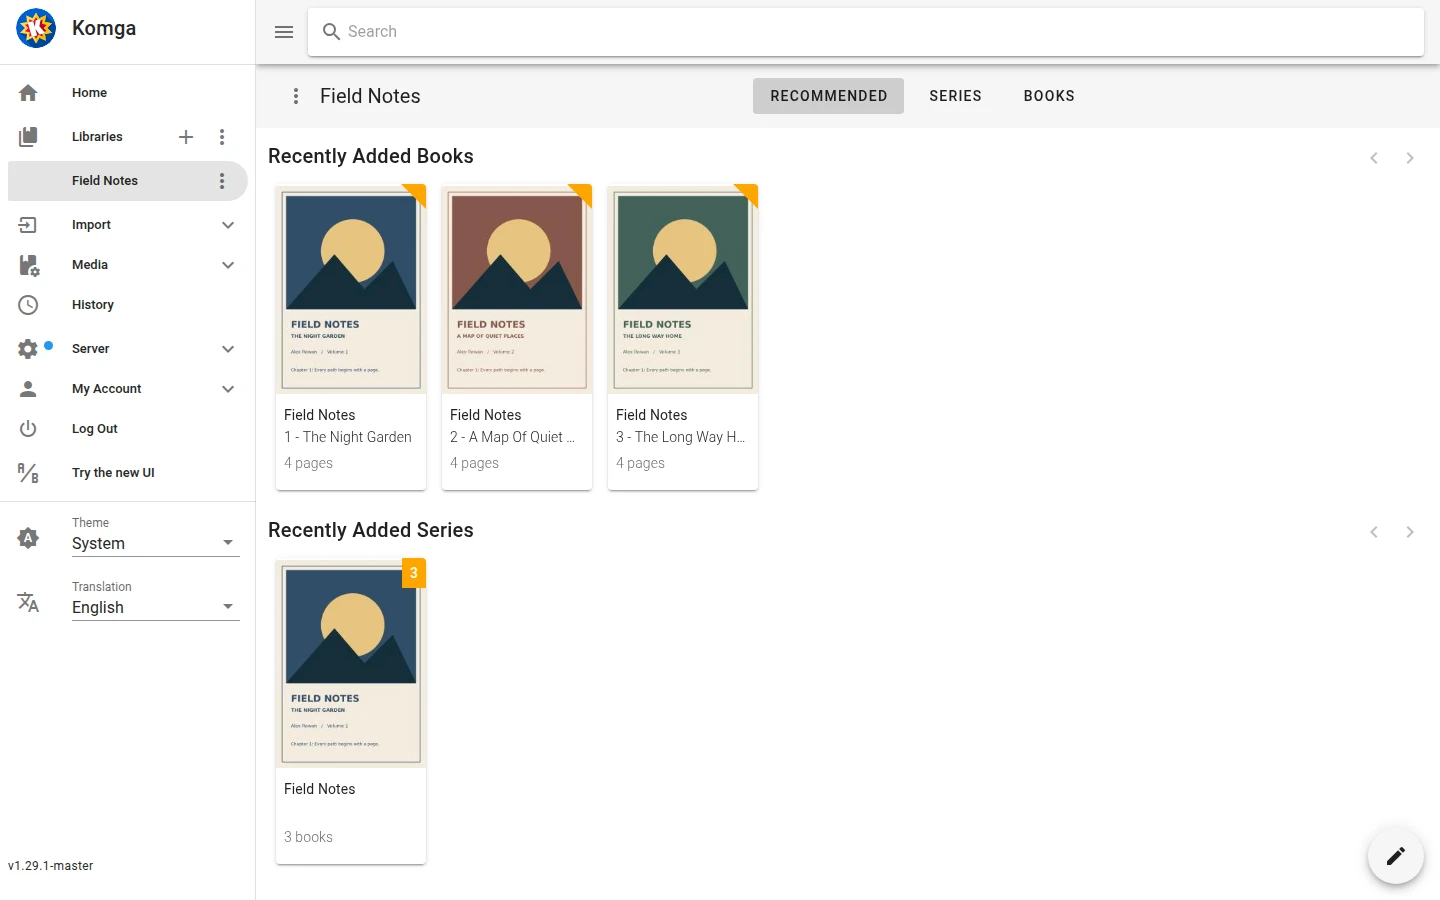Expand the Import submenu chevron
Image resolution: width=1440 pixels, height=900 pixels.
pyautogui.click(x=228, y=225)
